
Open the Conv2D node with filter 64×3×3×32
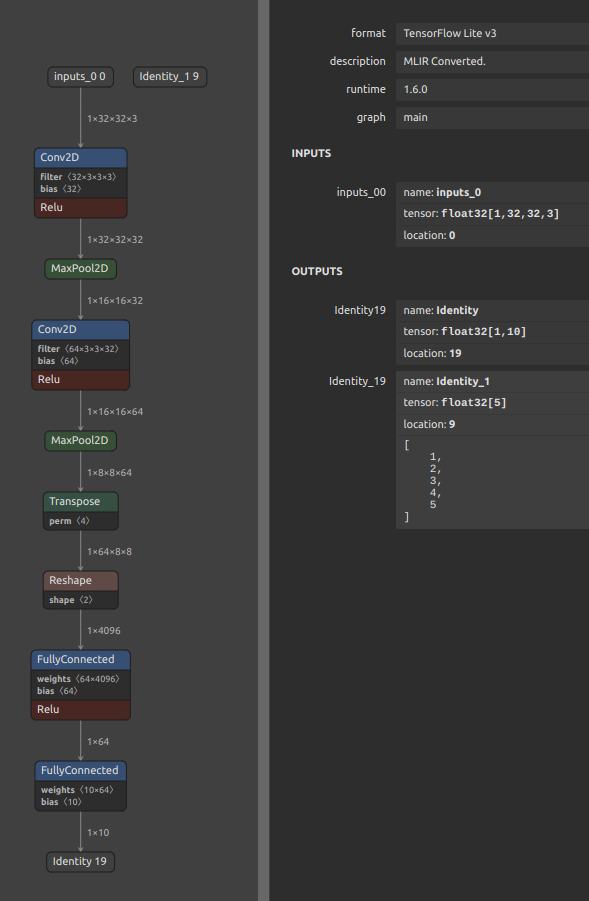[x=80, y=329]
